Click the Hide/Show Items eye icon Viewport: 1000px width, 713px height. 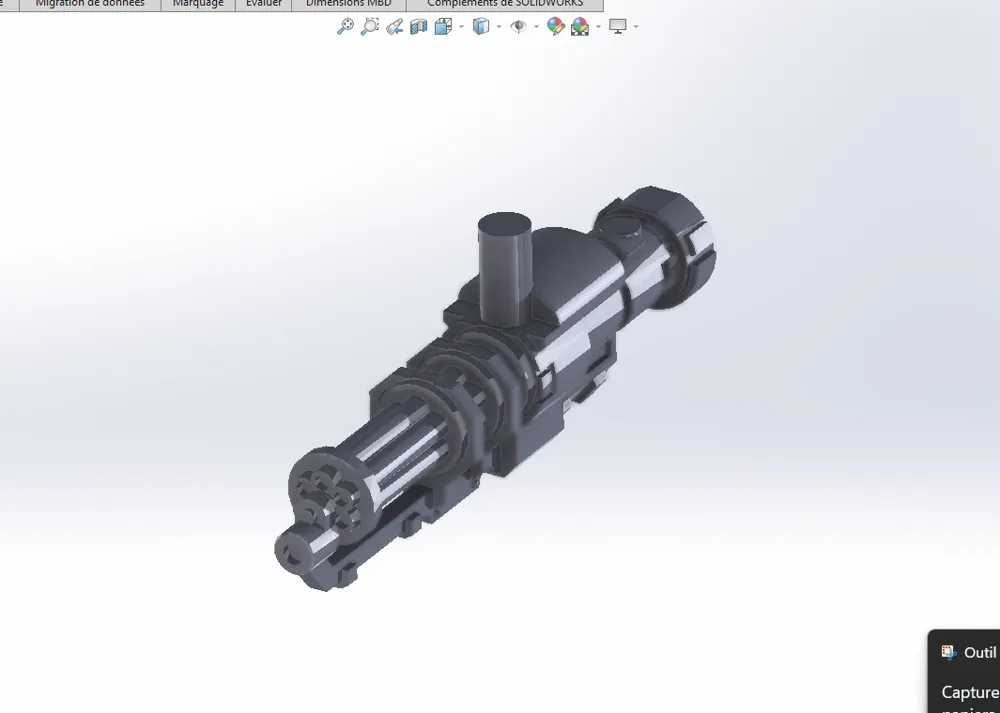[x=518, y=27]
